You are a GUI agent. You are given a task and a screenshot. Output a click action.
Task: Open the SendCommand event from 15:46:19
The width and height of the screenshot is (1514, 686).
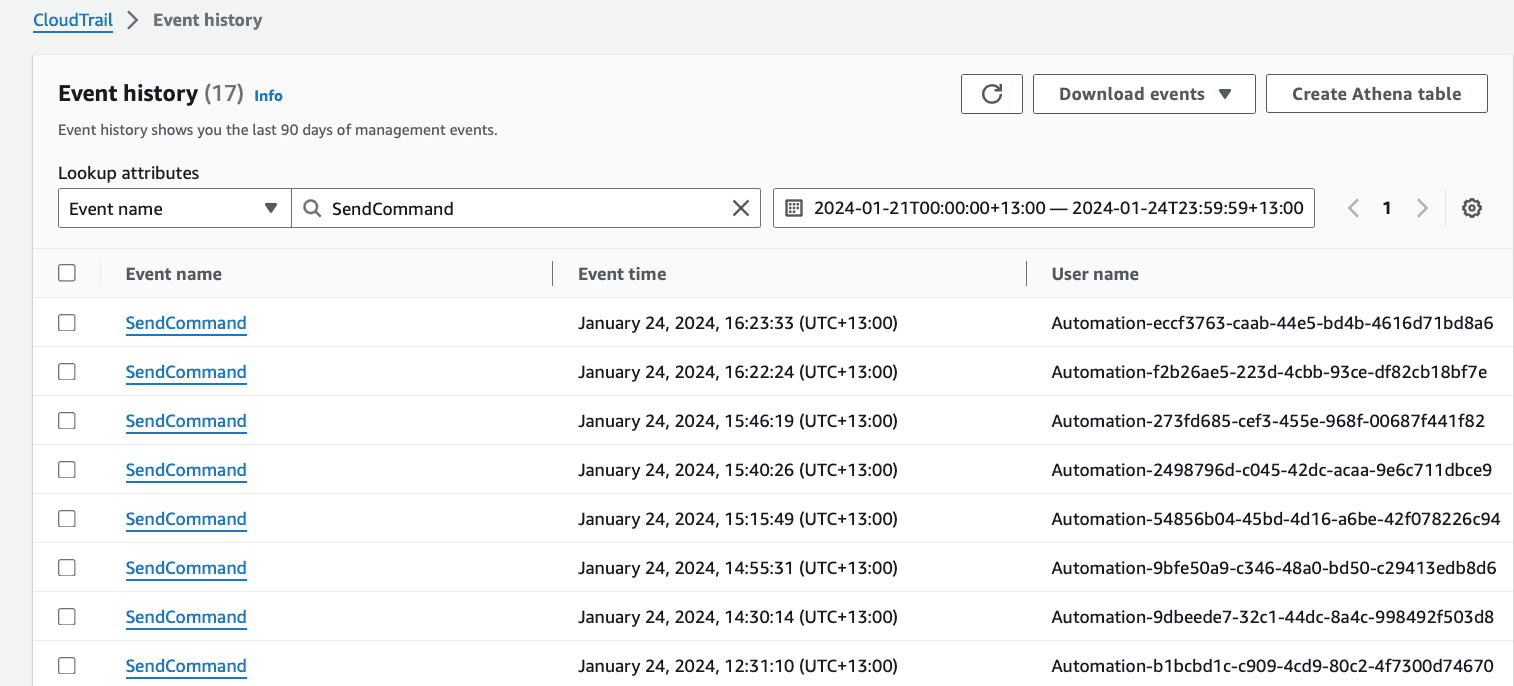tap(186, 421)
